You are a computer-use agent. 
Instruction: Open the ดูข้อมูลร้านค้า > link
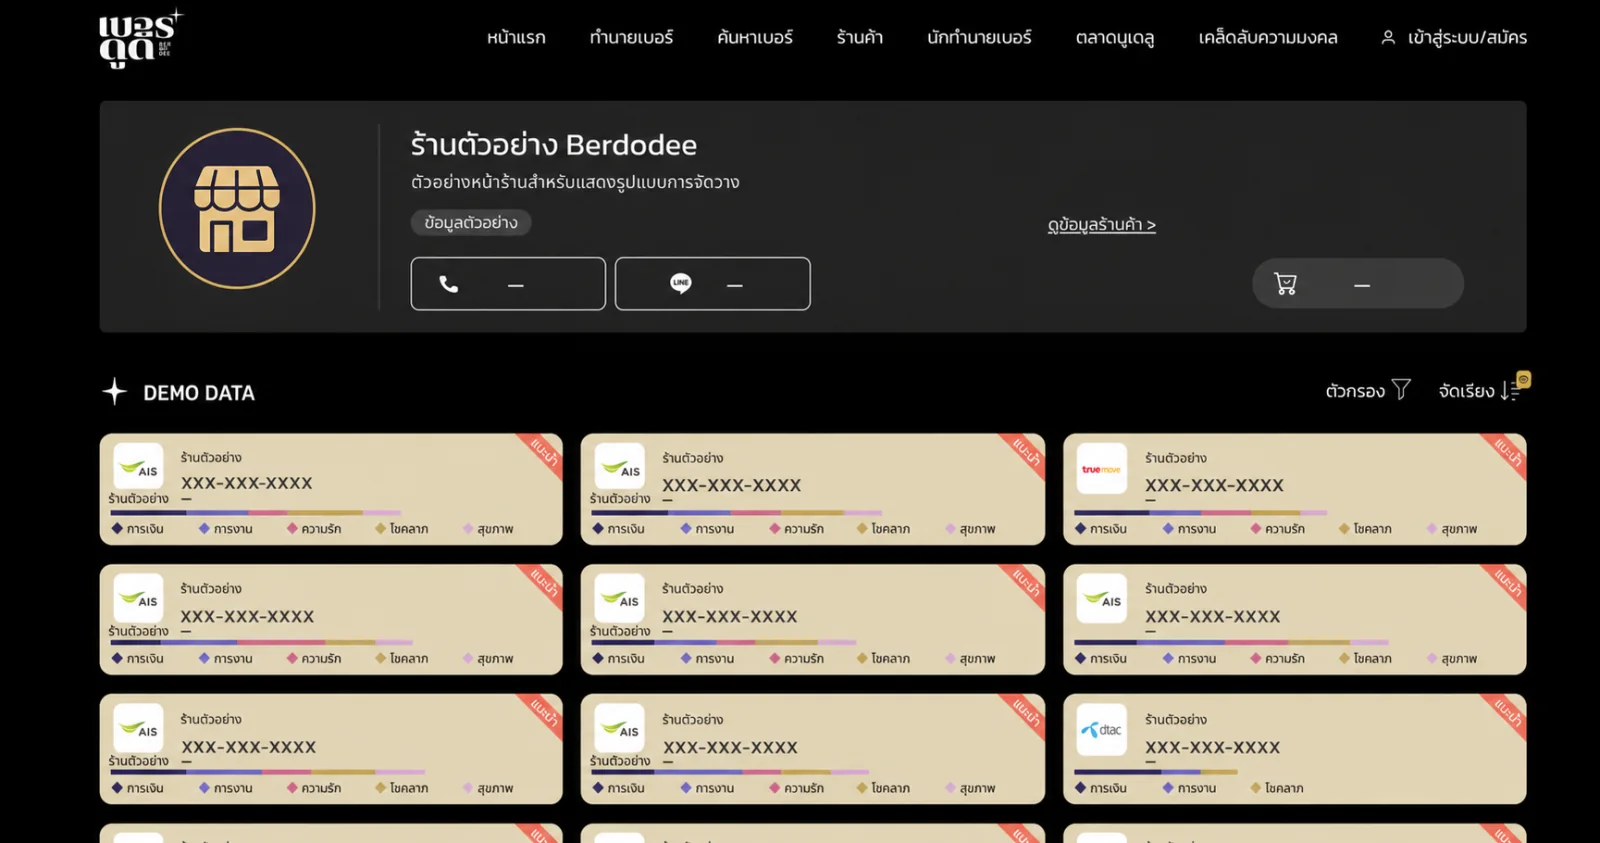(1101, 225)
